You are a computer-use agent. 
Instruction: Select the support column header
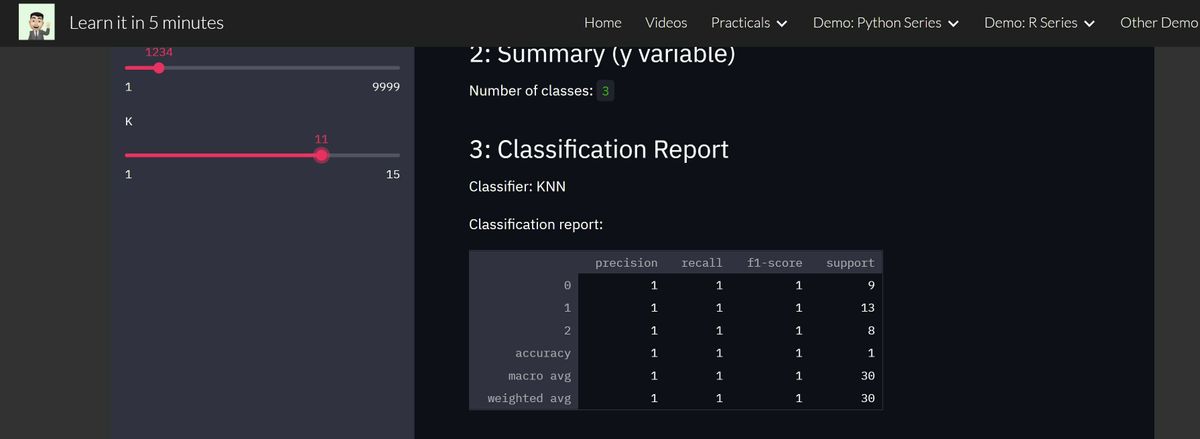tap(850, 263)
